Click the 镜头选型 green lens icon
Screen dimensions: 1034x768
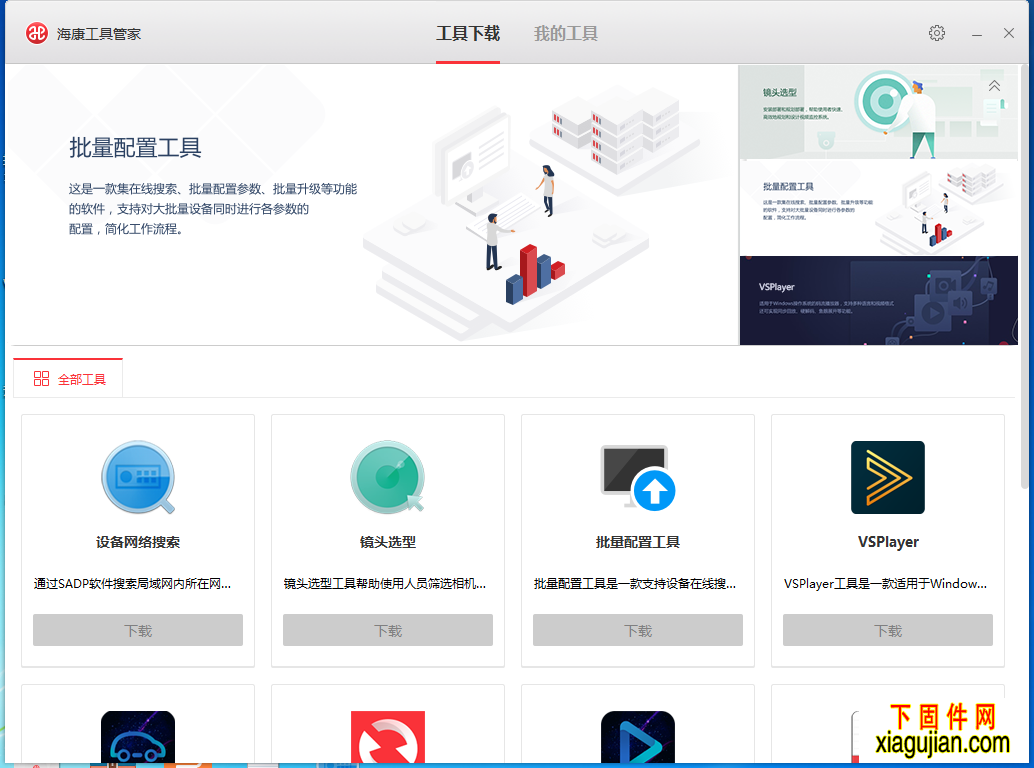point(388,477)
